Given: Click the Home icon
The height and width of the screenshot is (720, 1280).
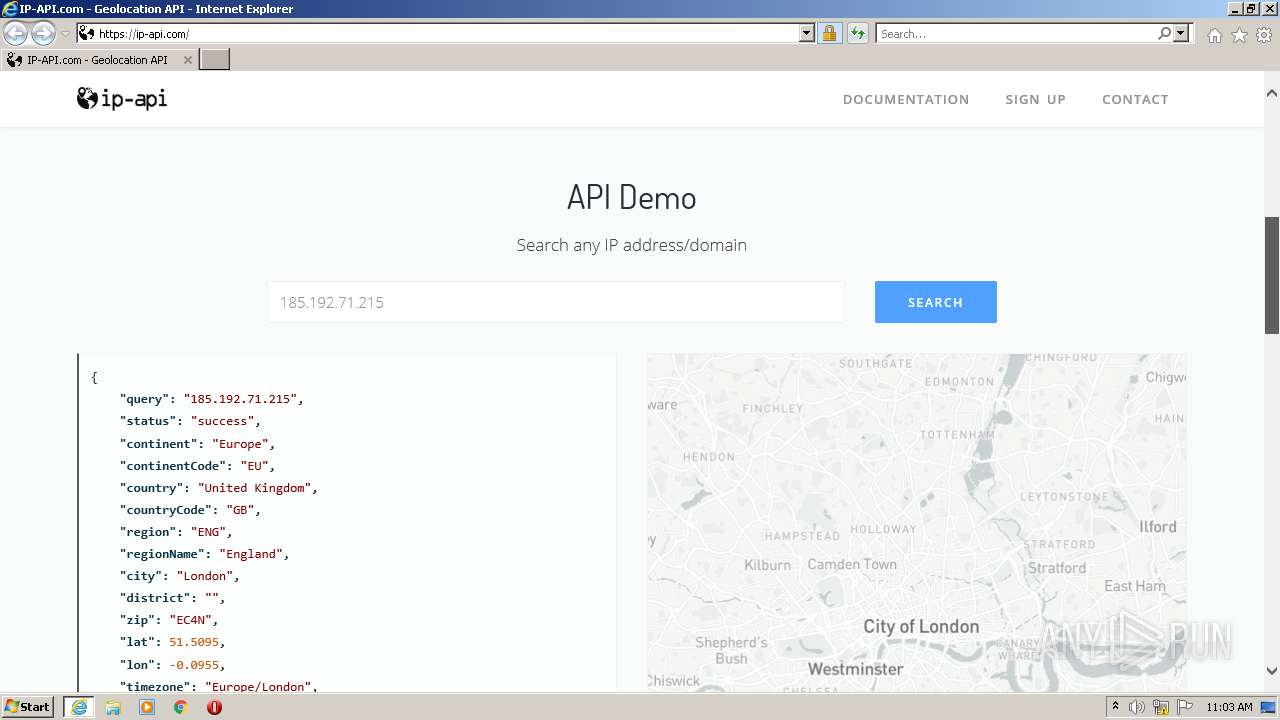Looking at the screenshot, I should [x=1214, y=35].
